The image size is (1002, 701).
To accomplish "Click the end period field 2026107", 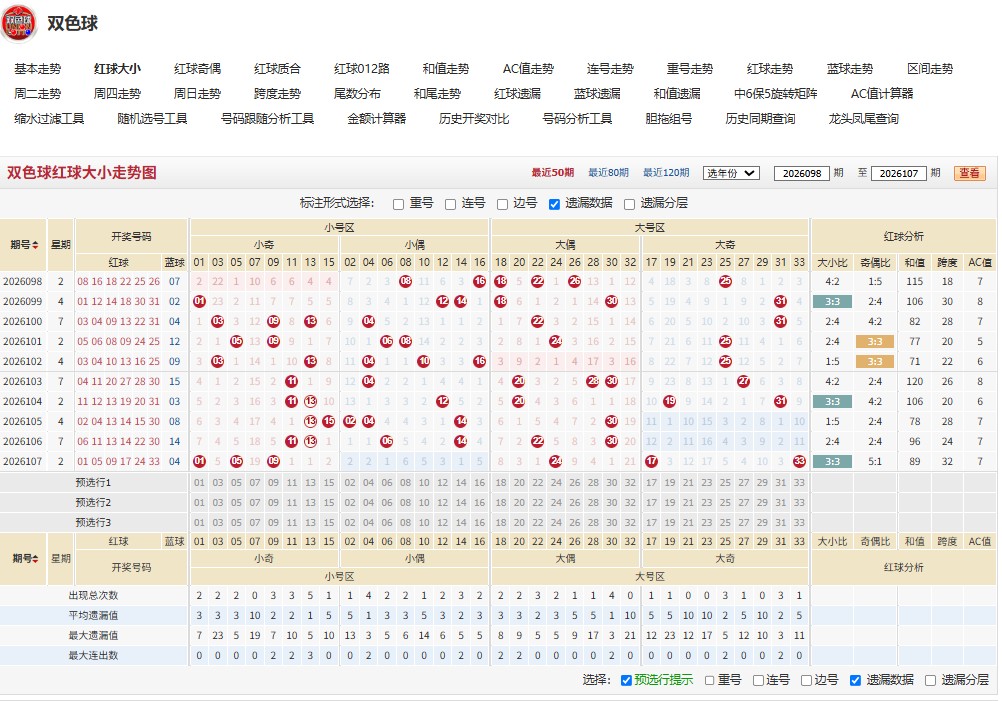I will tap(898, 173).
